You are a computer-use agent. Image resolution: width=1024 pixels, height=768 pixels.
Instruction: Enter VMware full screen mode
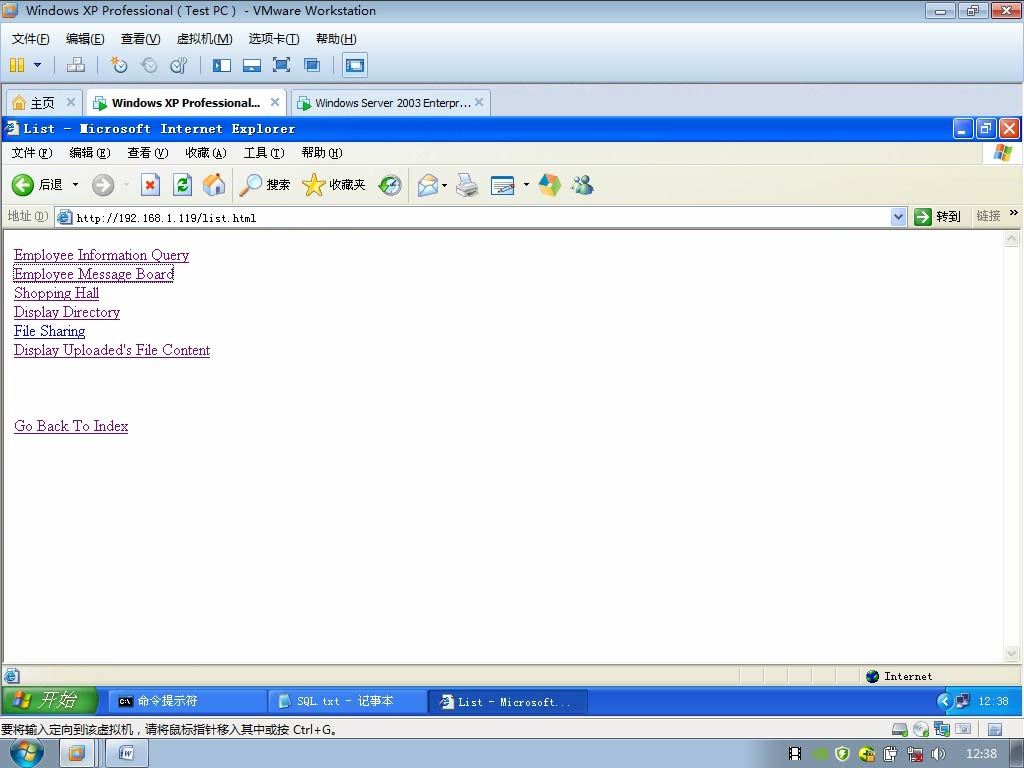click(x=281, y=65)
